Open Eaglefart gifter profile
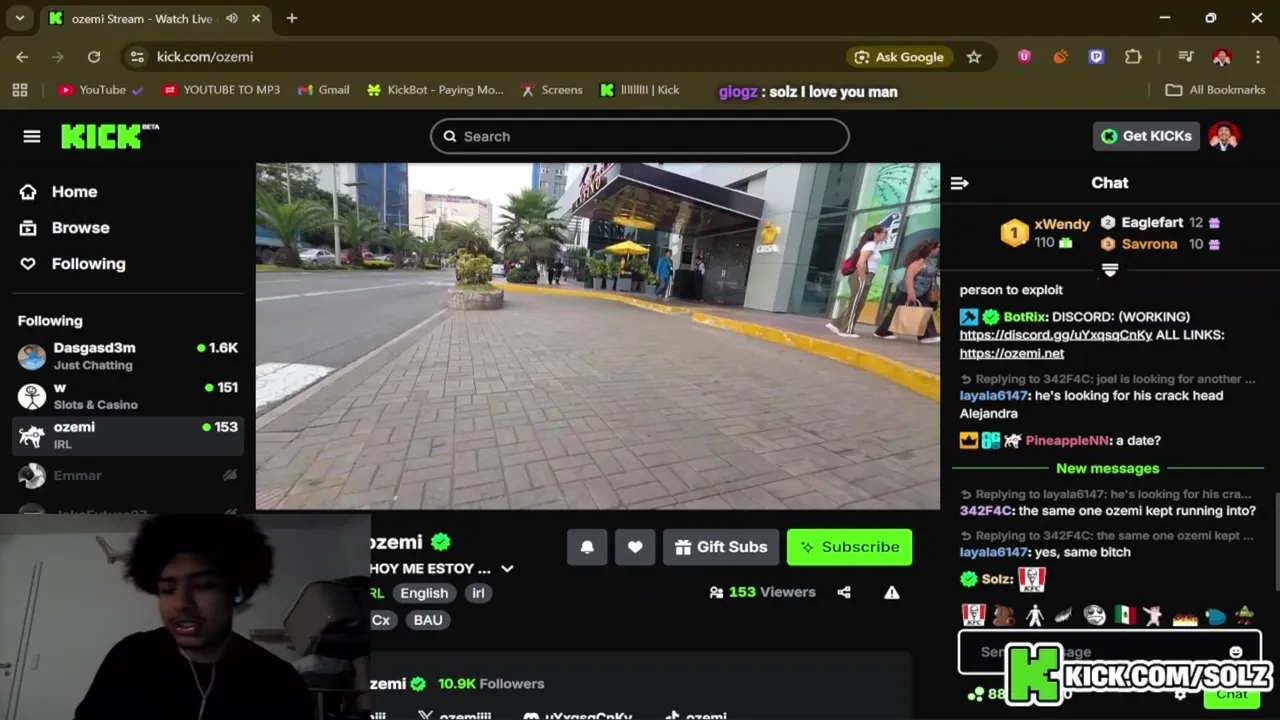Viewport: 1280px width, 720px height. click(x=1152, y=222)
